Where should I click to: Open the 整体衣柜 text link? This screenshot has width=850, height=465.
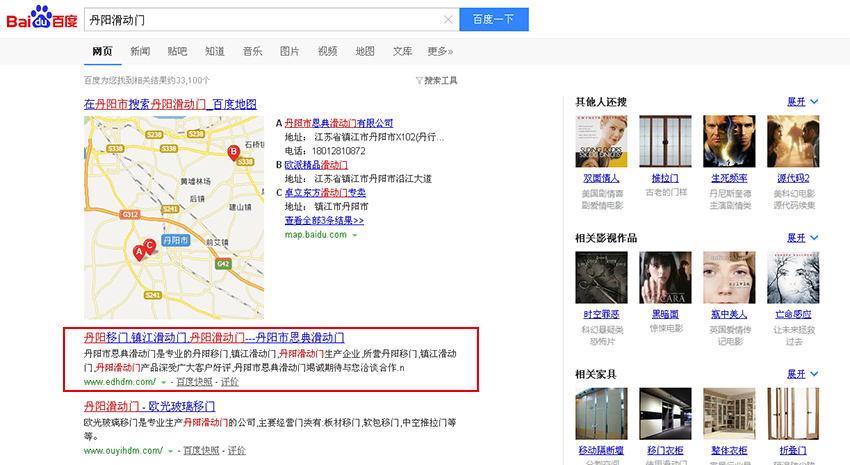(x=729, y=450)
